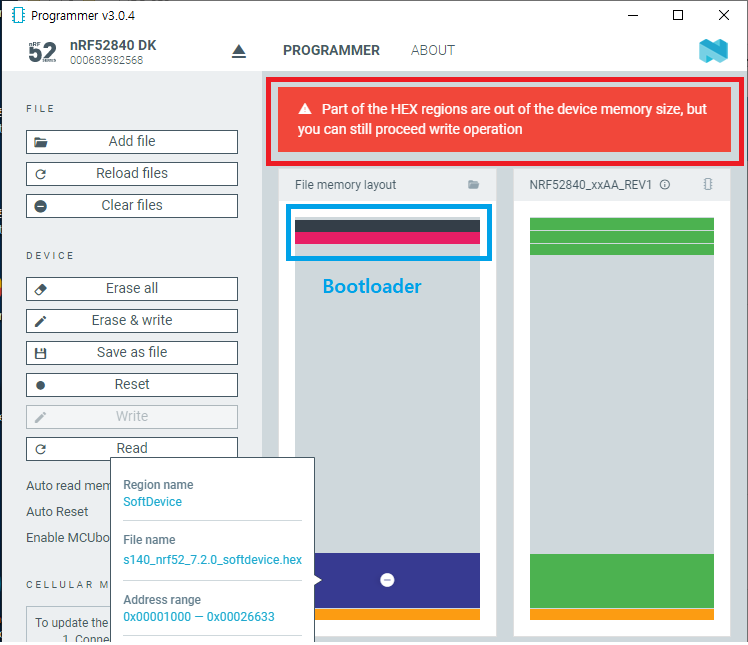
Task: Click Save as file button
Action: 132,353
